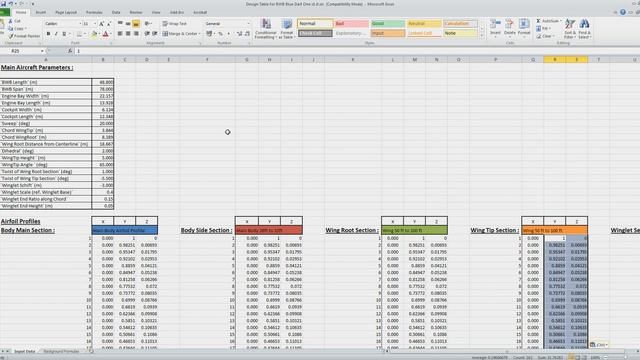Screen dimensions: 640x360
Task: Switch to the Insert ribbon tab
Action: pos(41,12)
